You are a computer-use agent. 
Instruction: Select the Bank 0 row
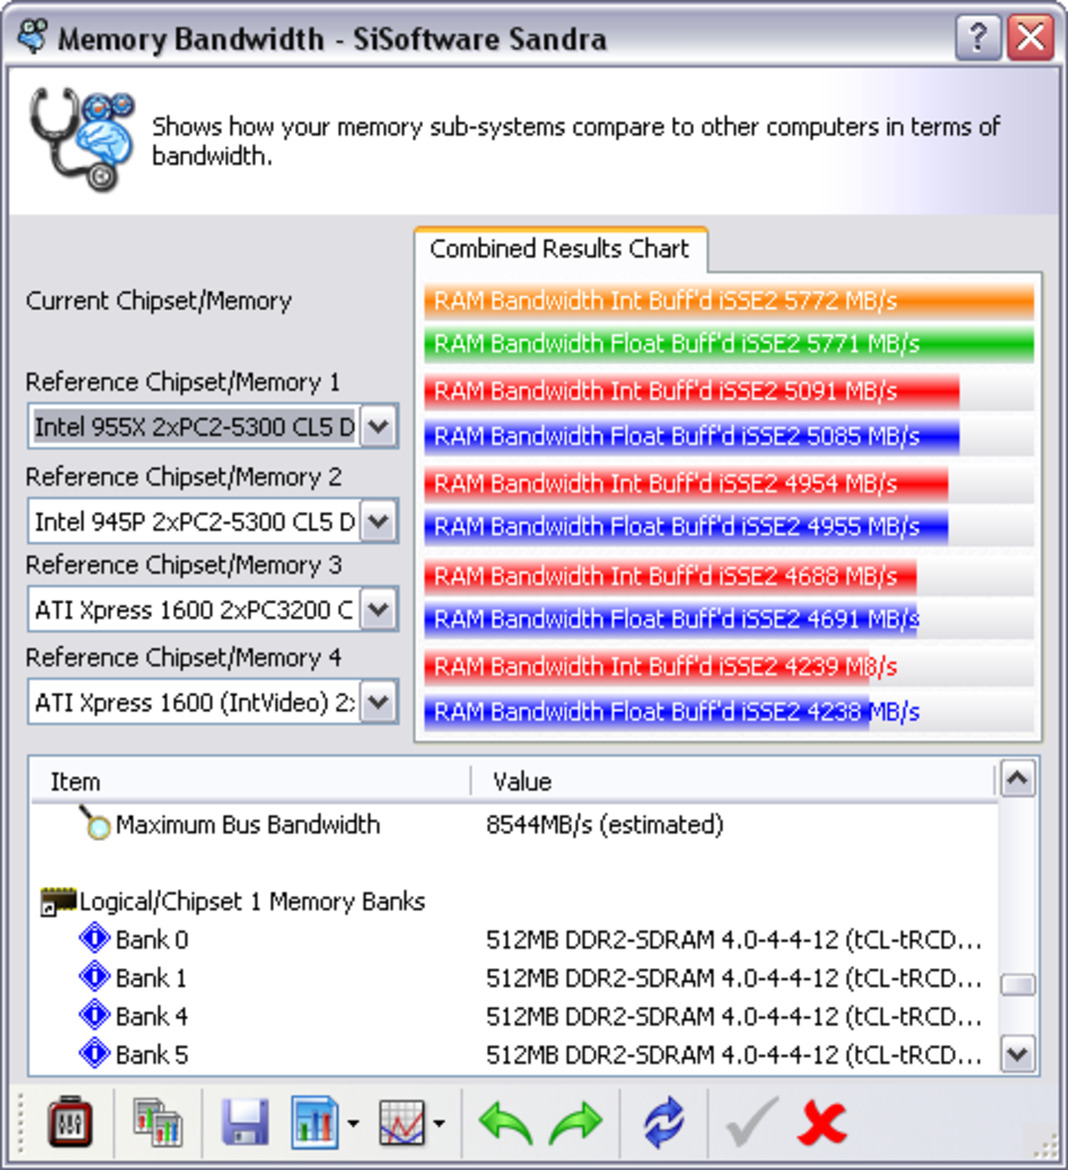coord(514,939)
